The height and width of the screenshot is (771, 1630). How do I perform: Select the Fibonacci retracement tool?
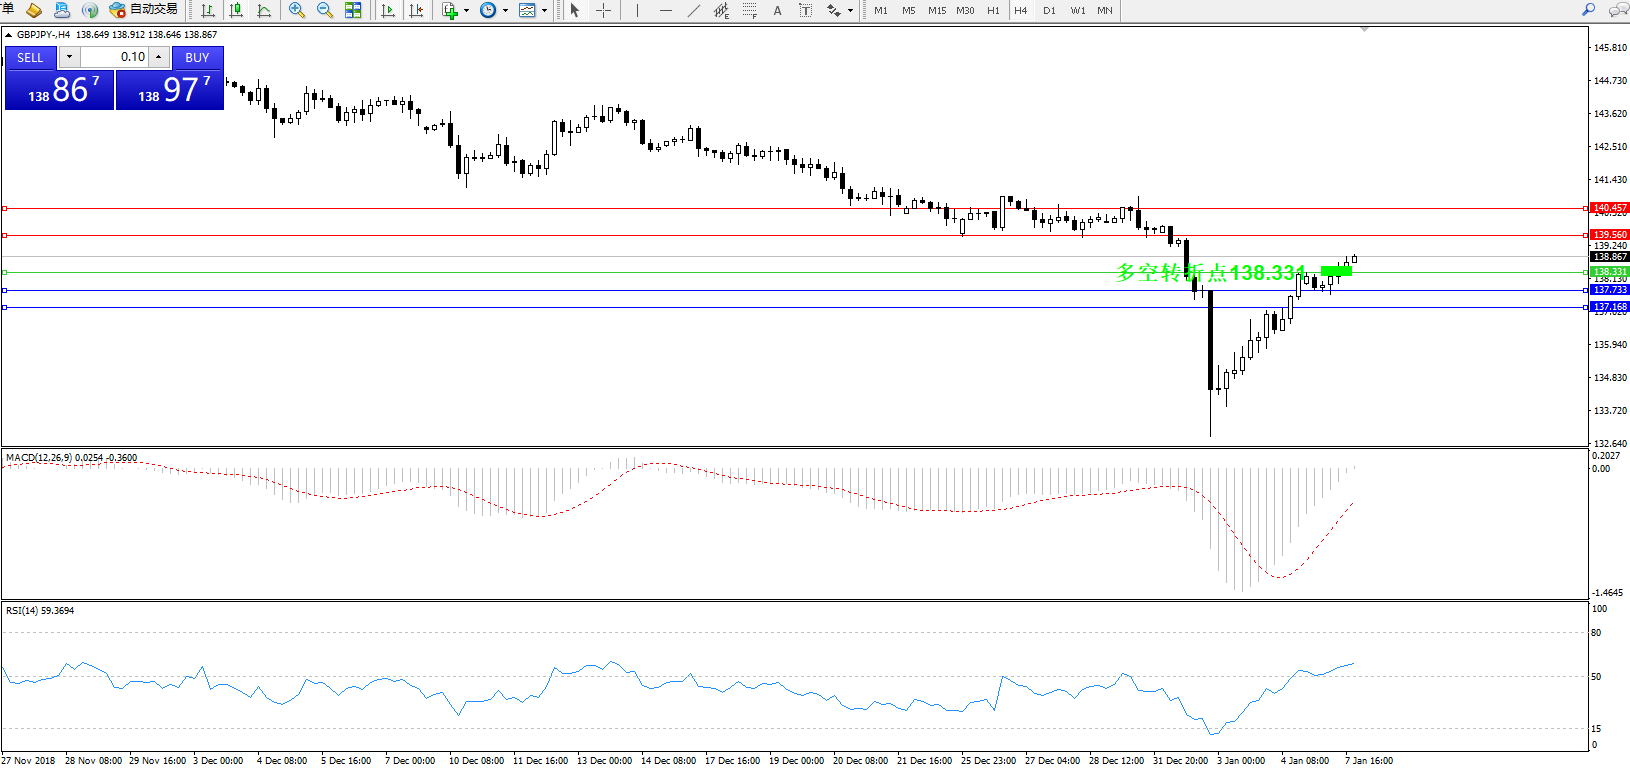click(x=750, y=10)
